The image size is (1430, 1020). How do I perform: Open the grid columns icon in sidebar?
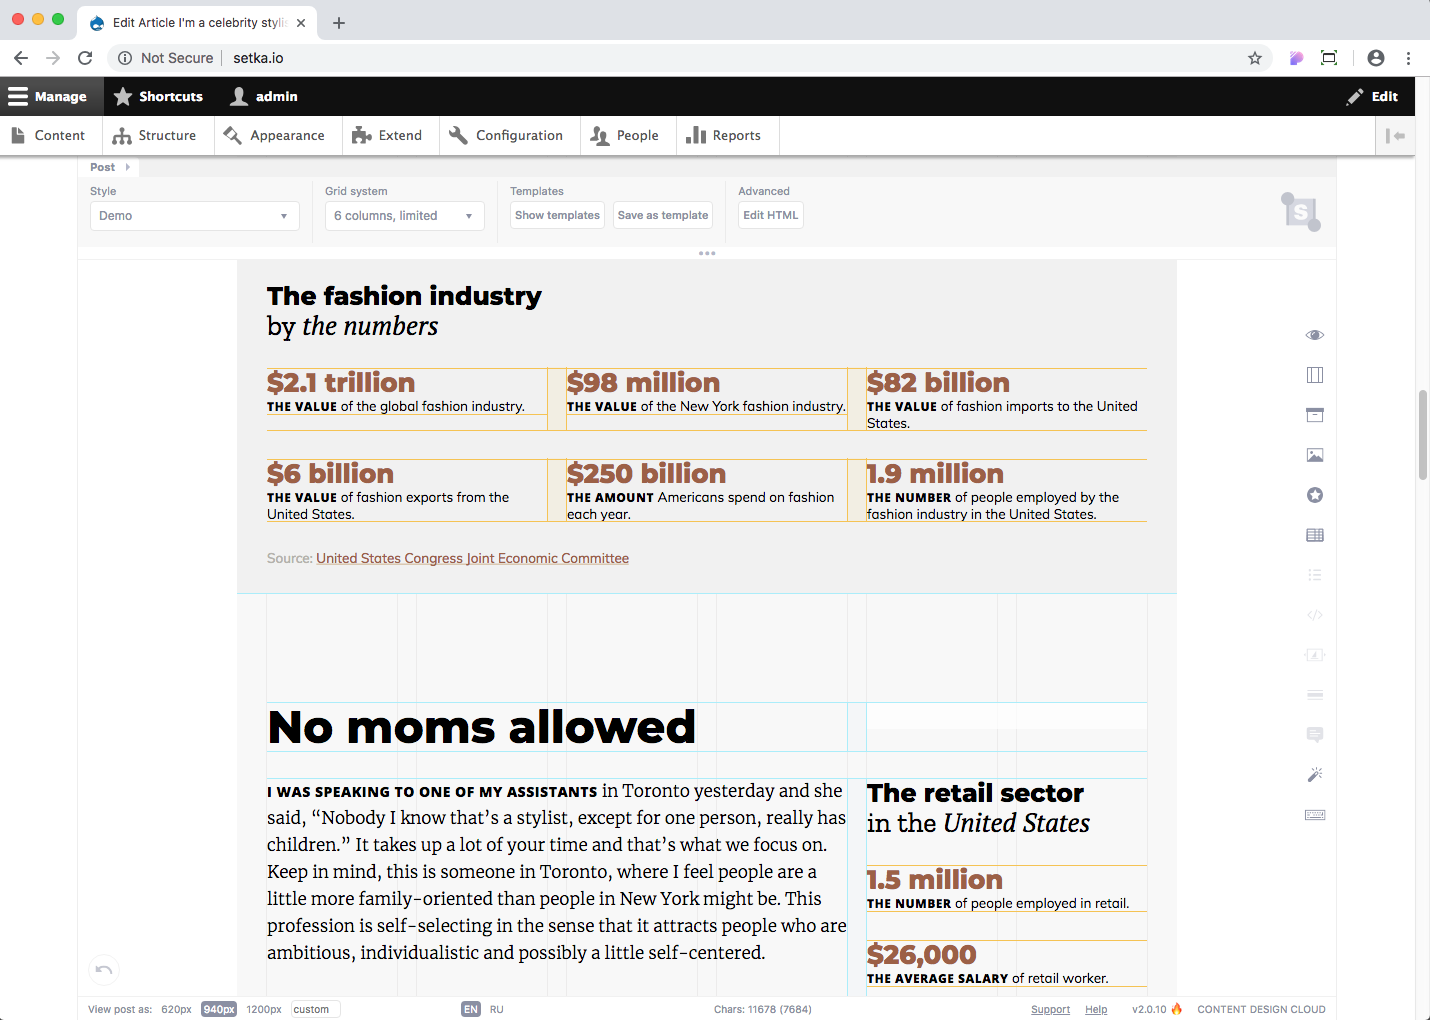point(1315,375)
